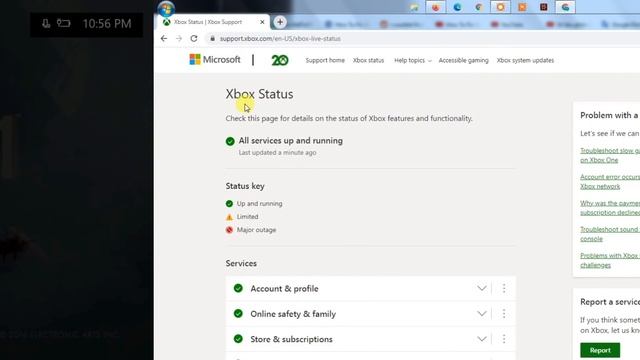
Task: Close the Xbox Status tab
Action: pyautogui.click(x=262, y=22)
